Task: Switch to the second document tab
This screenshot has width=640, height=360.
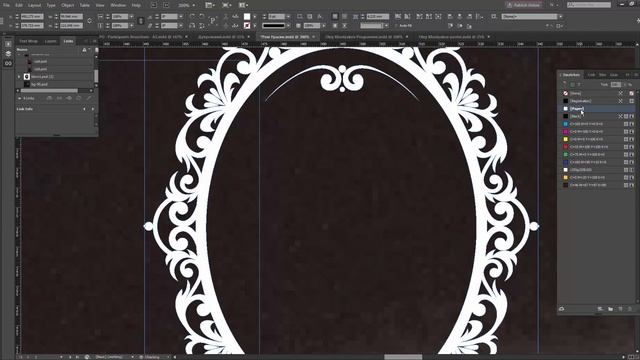Action: click(x=224, y=37)
